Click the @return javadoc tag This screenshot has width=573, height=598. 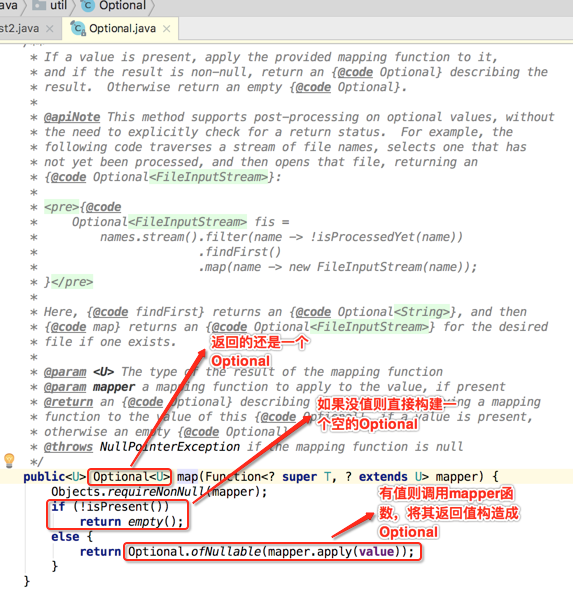pyautogui.click(x=68, y=402)
